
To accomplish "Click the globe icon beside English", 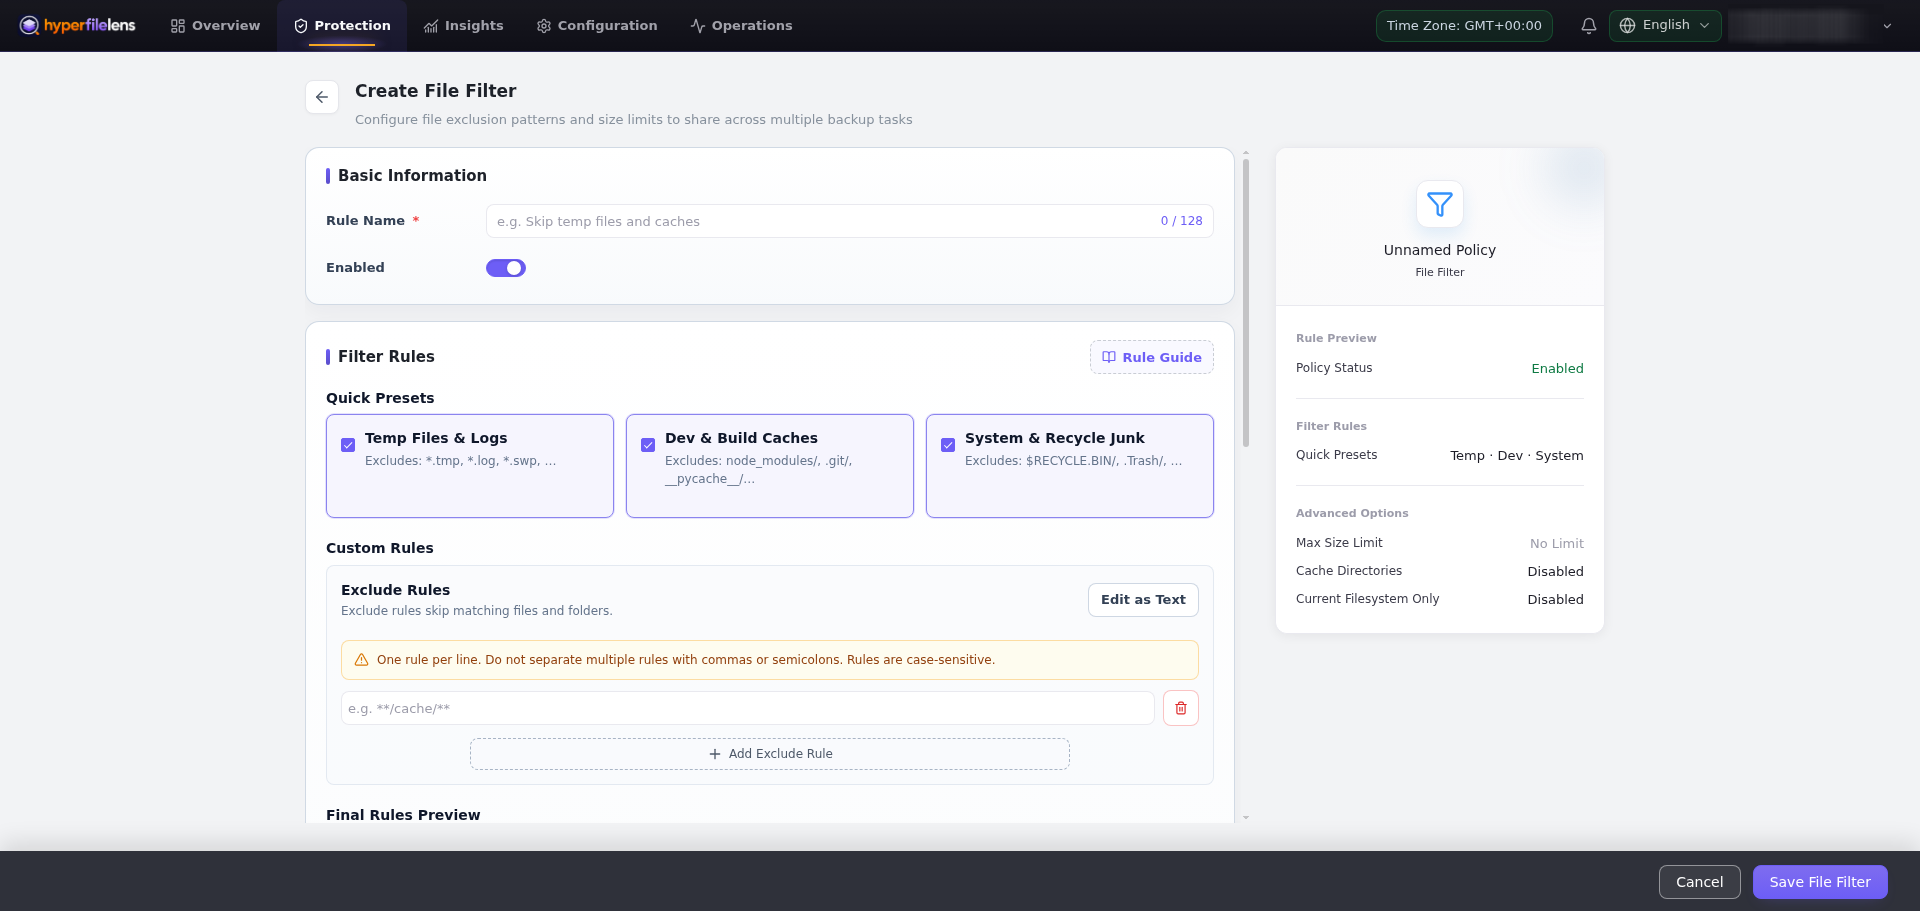I will coord(1627,25).
